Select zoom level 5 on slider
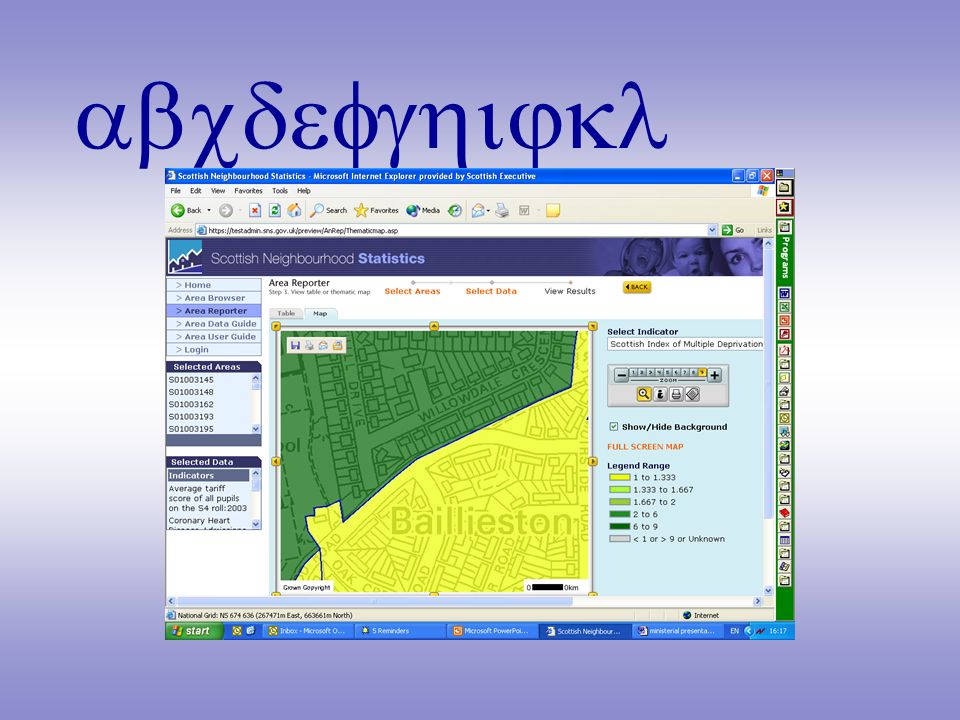 [668, 372]
